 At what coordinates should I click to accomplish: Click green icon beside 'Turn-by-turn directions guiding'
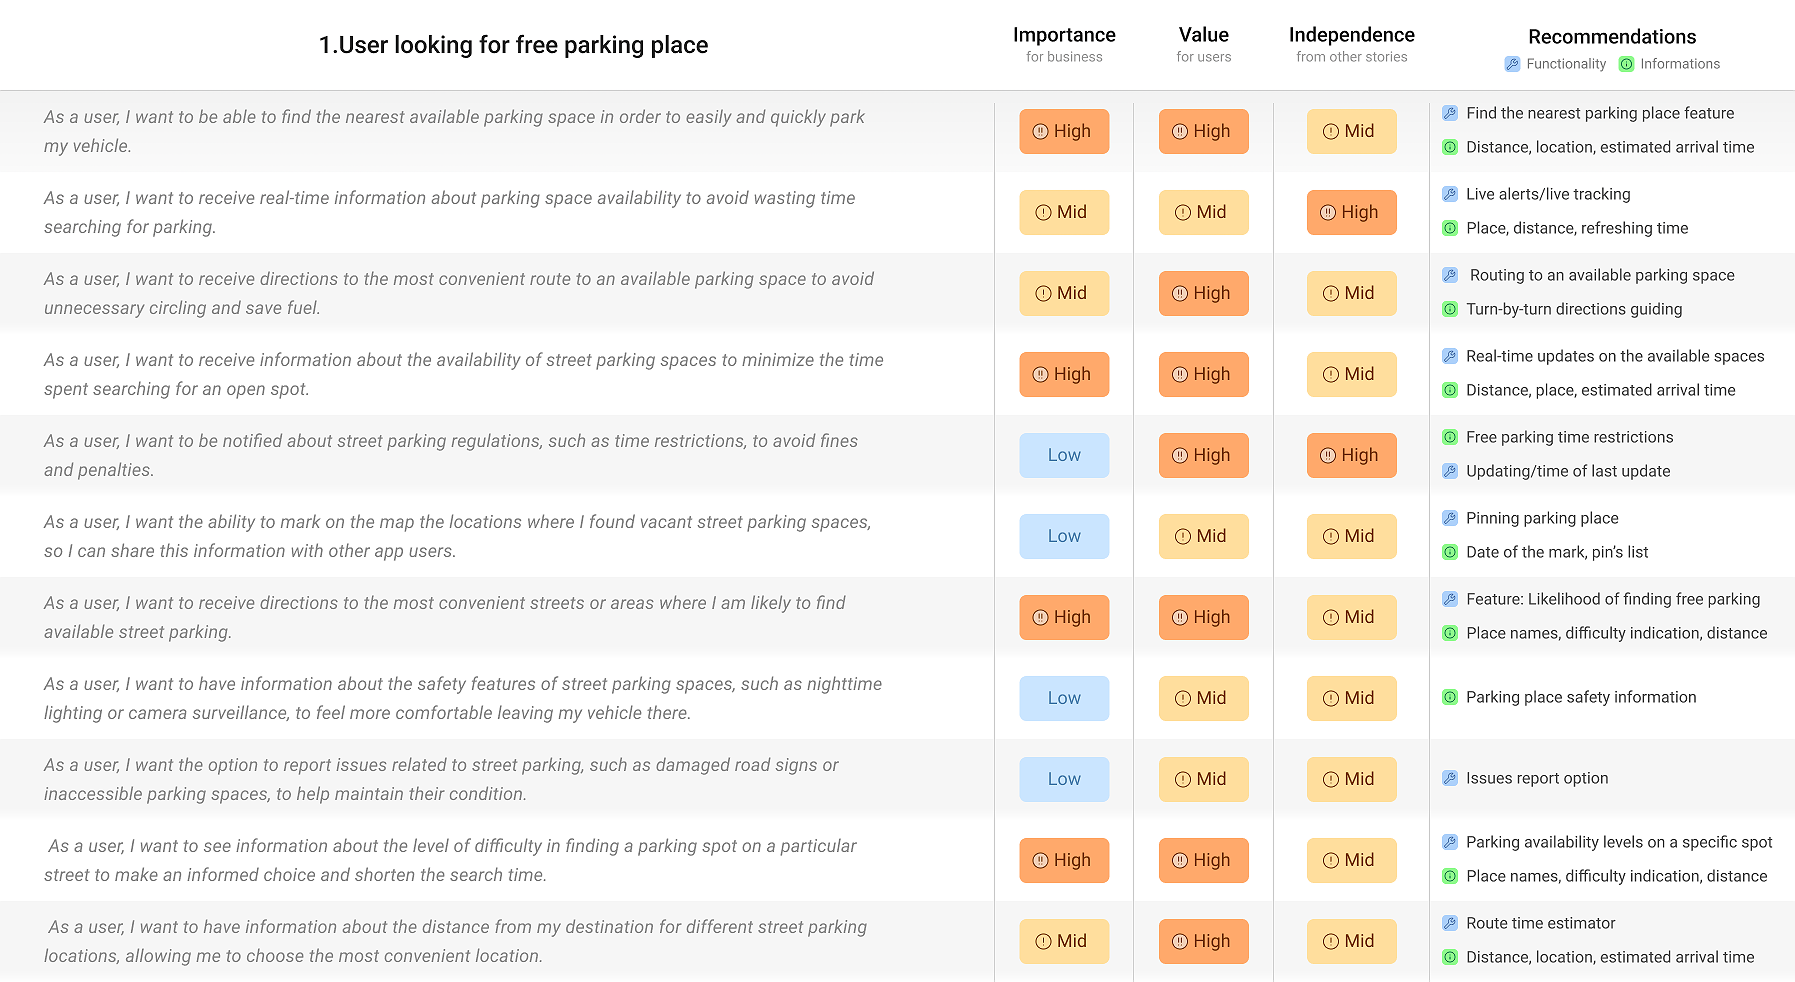[x=1450, y=309]
